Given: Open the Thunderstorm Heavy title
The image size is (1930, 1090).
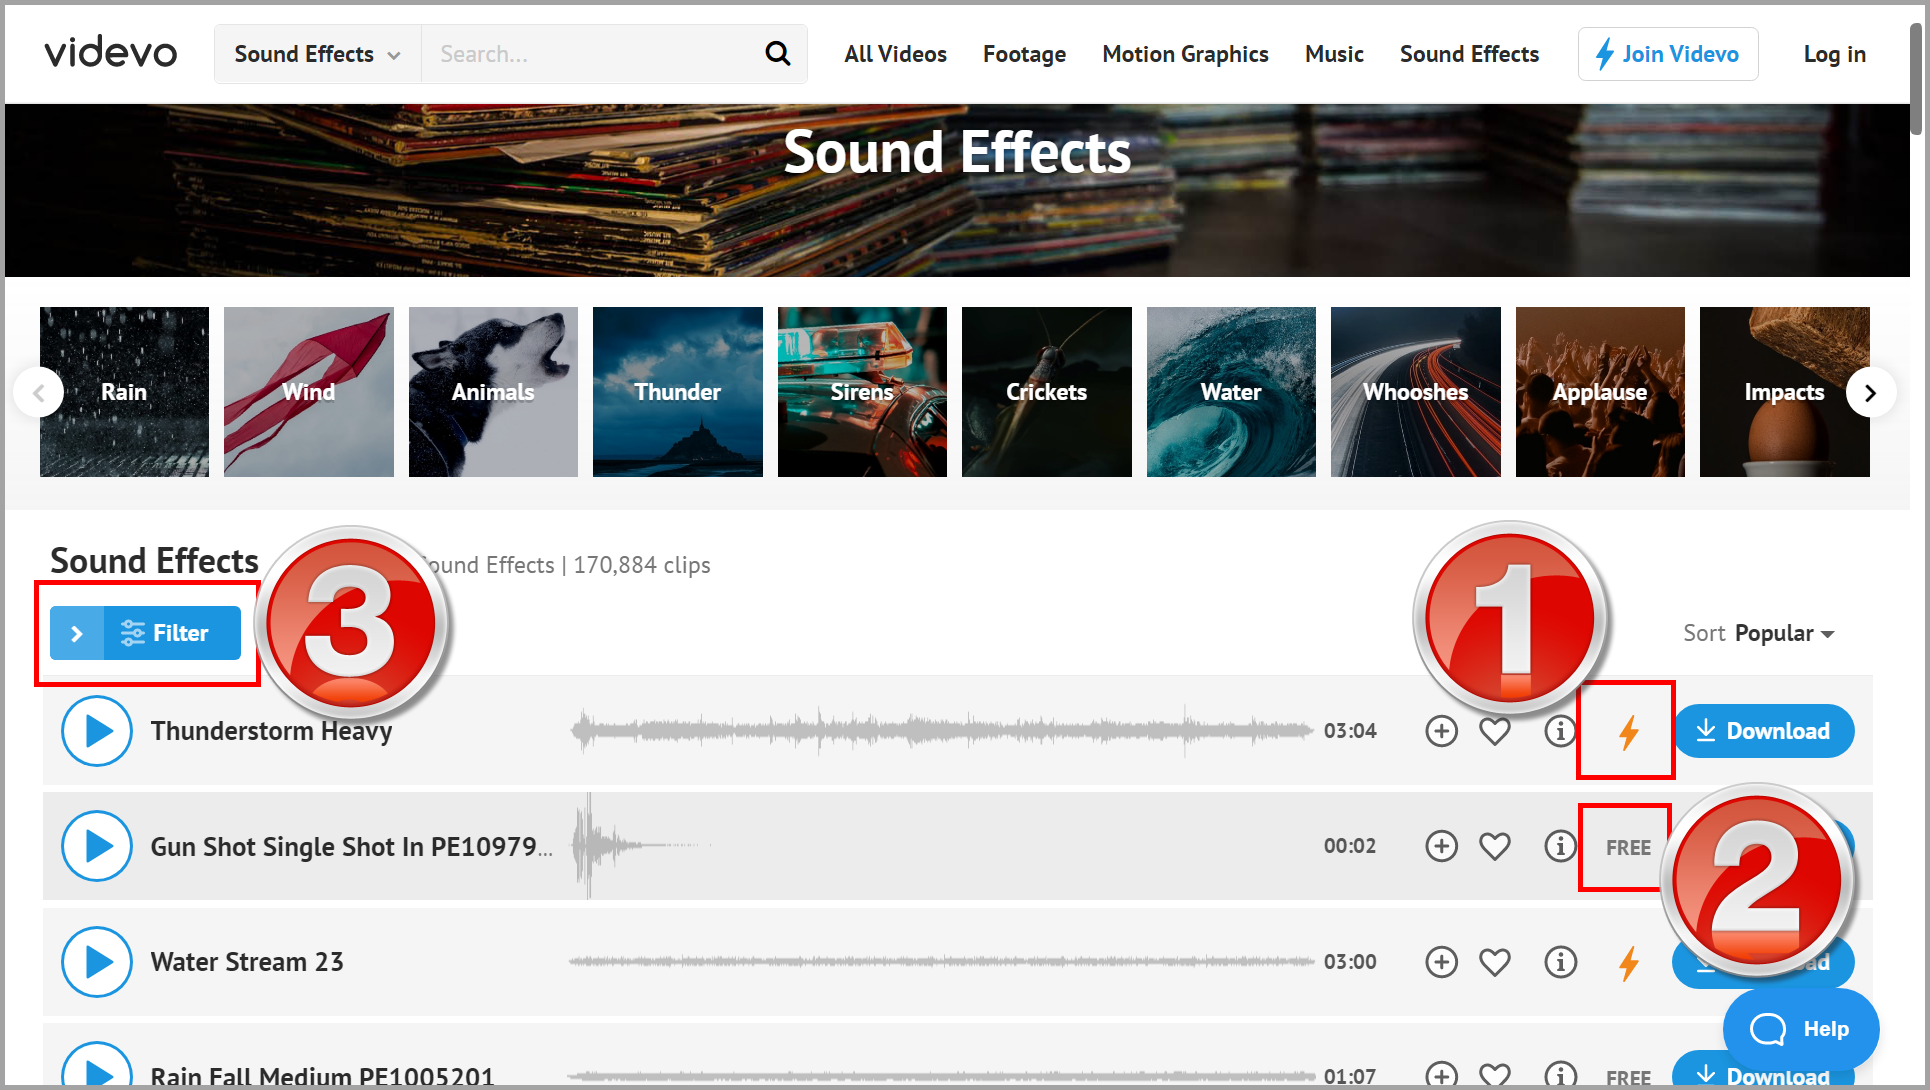Looking at the screenshot, I should point(271,731).
